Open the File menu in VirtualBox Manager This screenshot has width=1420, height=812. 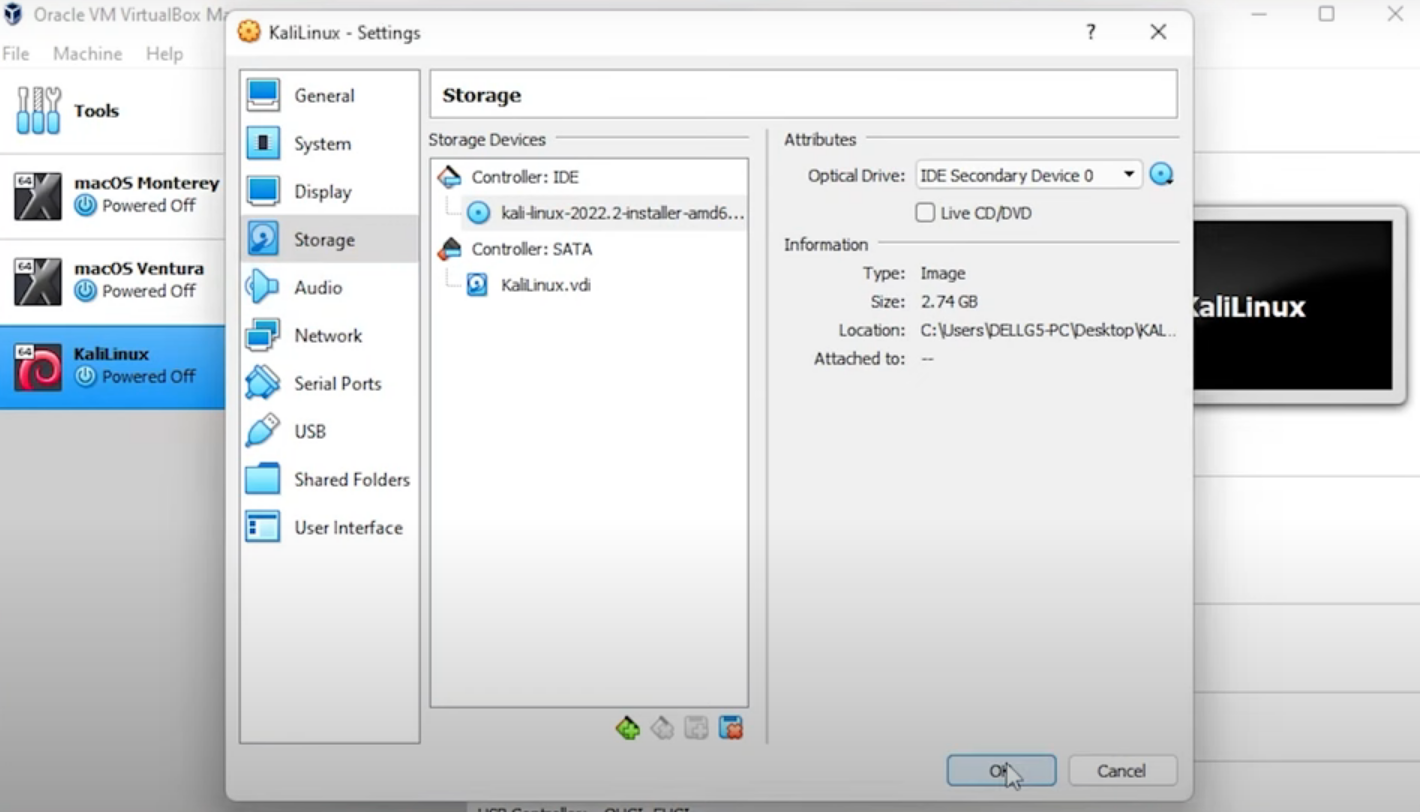tap(16, 54)
